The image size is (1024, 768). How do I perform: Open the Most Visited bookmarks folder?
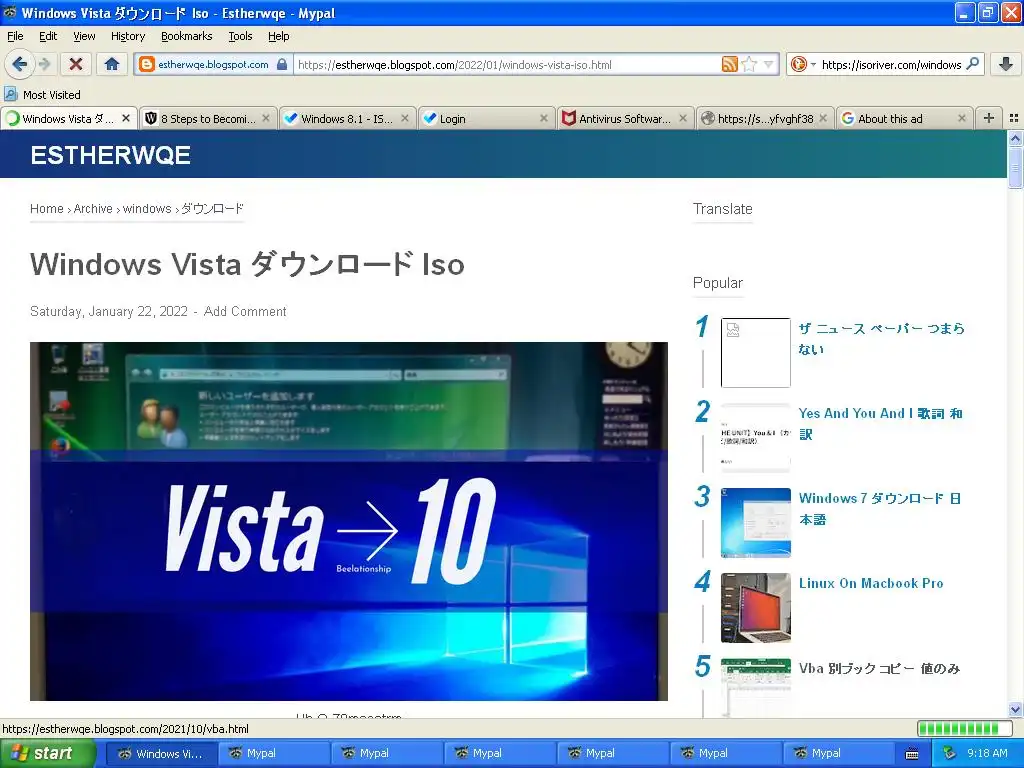pyautogui.click(x=42, y=95)
